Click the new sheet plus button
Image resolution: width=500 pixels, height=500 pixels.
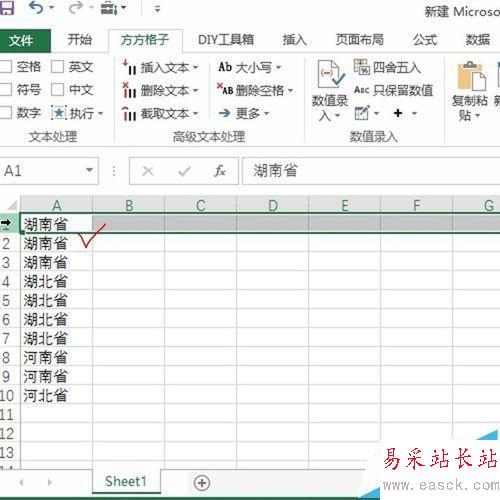(202, 482)
